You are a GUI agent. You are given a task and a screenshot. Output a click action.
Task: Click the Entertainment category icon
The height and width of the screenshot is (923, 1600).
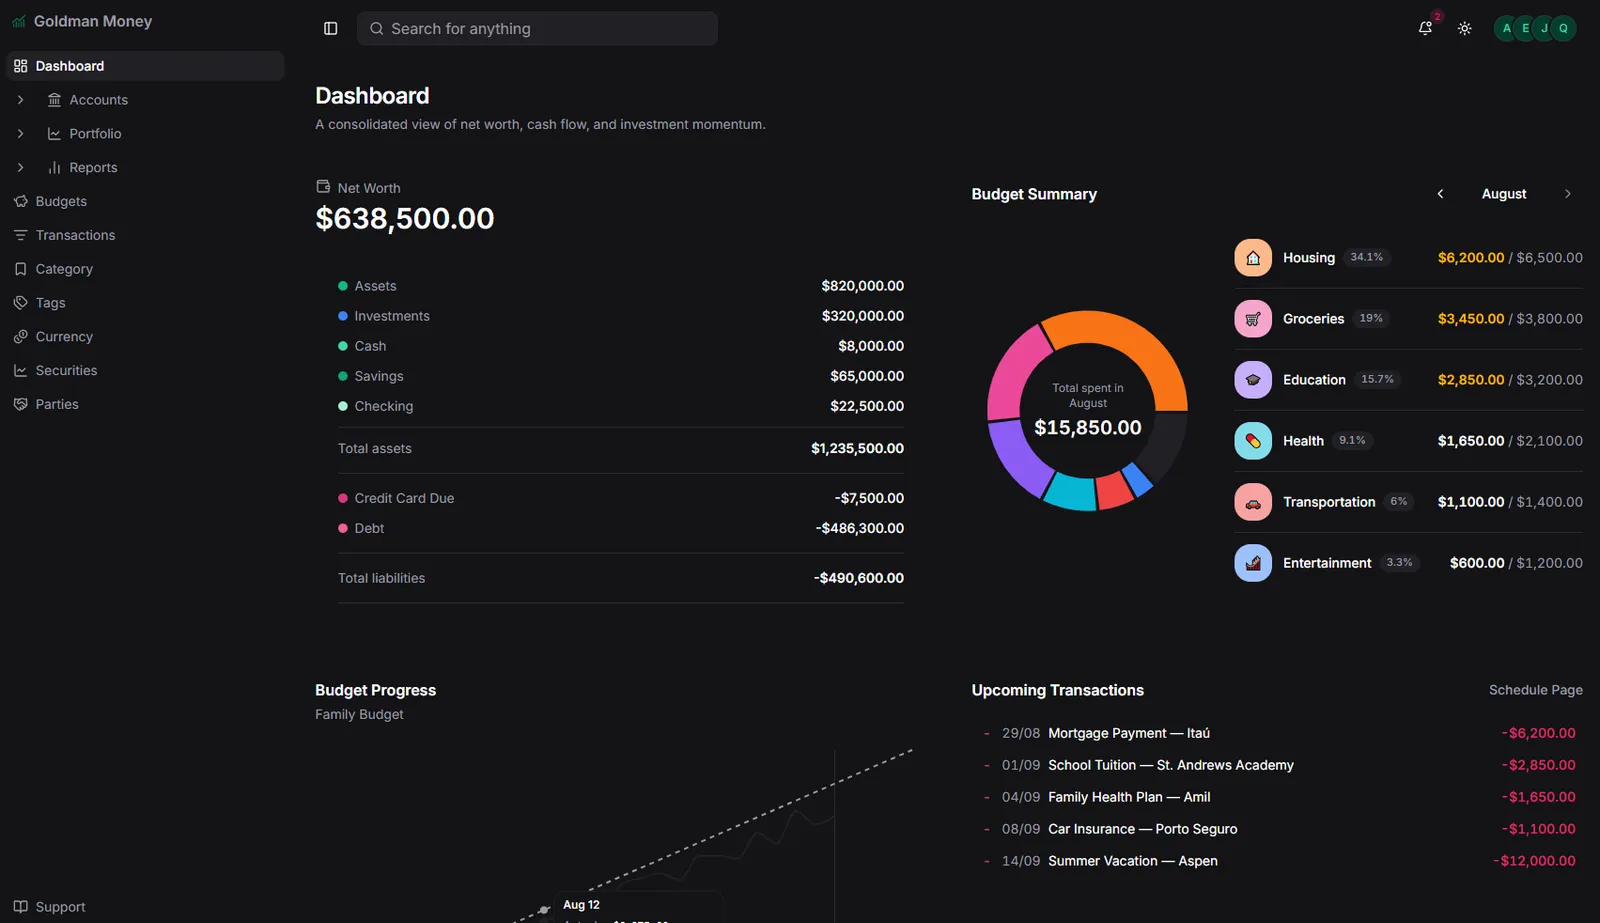[1253, 563]
